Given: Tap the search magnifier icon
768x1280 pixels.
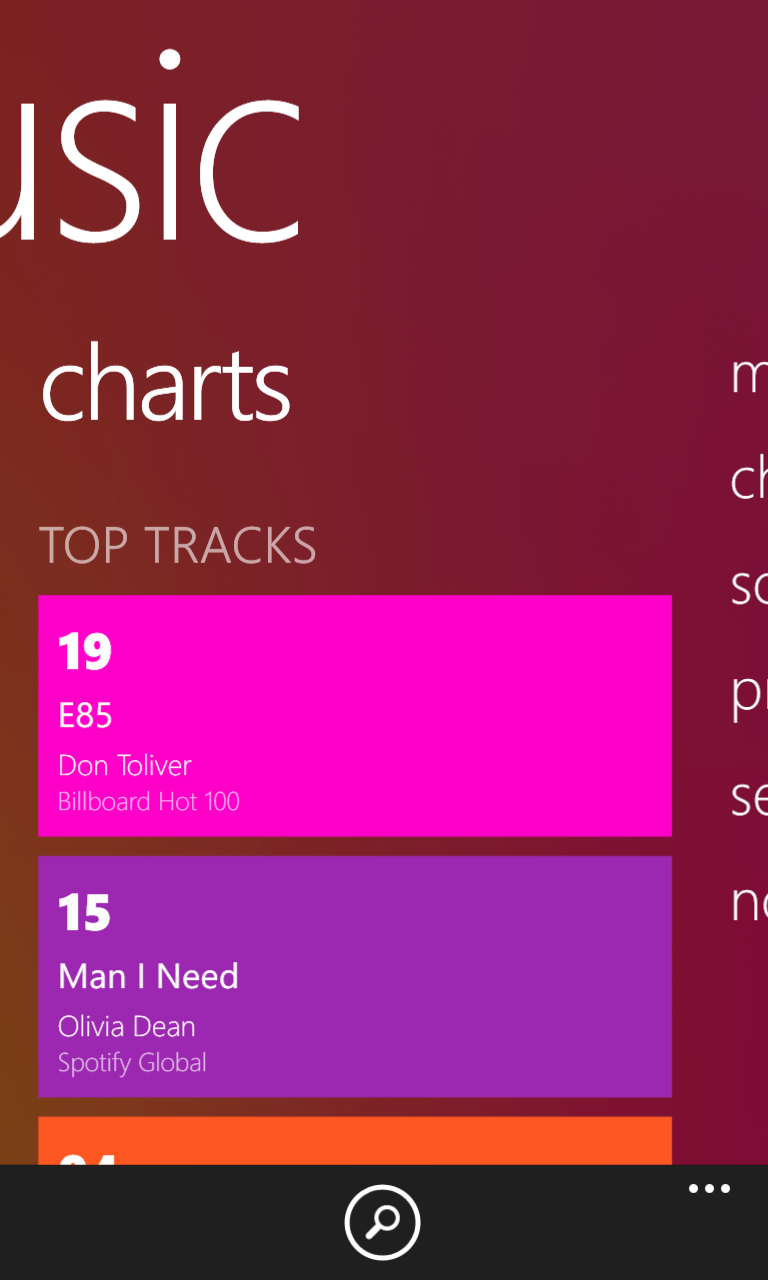Looking at the screenshot, I should [383, 1222].
